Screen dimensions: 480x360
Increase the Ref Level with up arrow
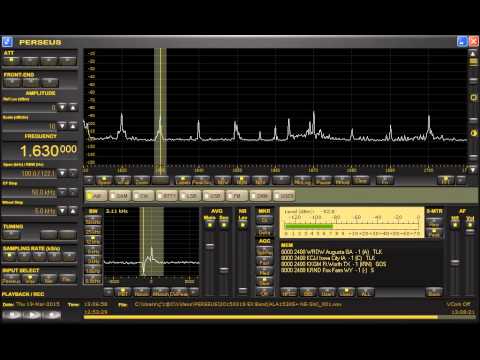tap(73, 107)
